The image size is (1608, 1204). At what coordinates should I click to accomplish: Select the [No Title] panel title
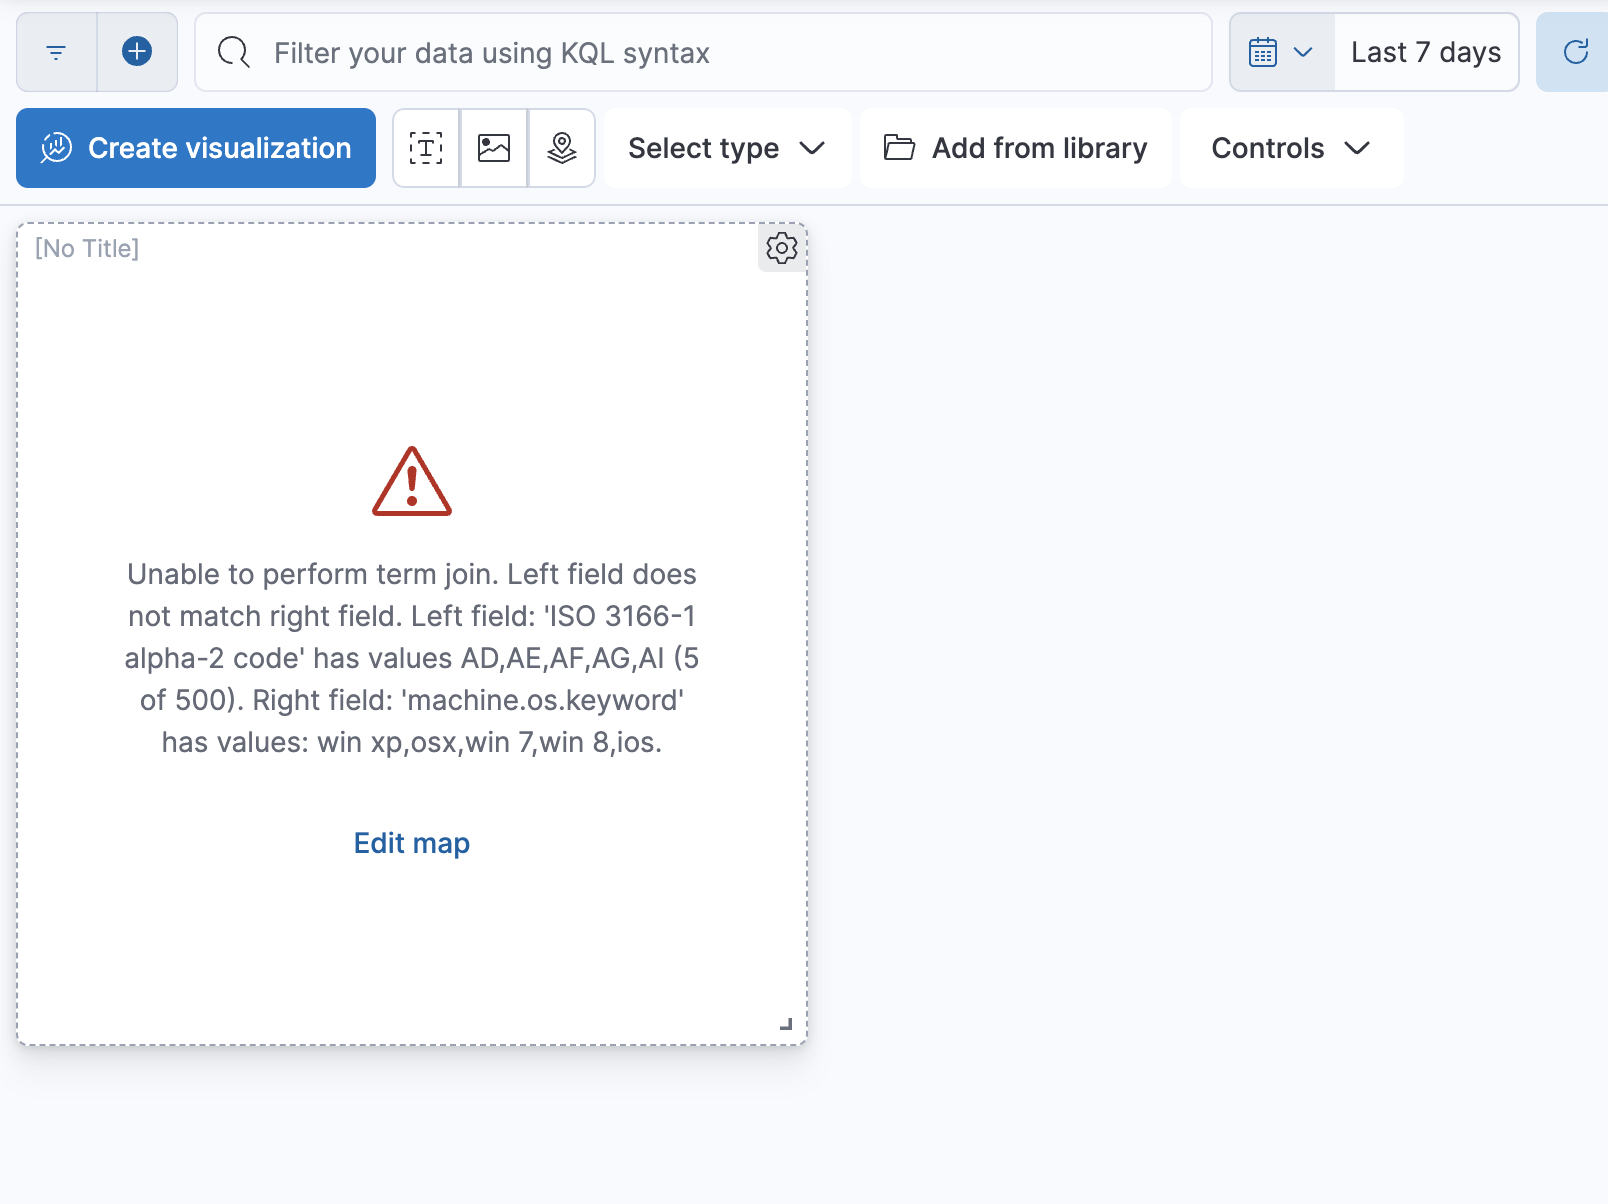[x=86, y=248]
